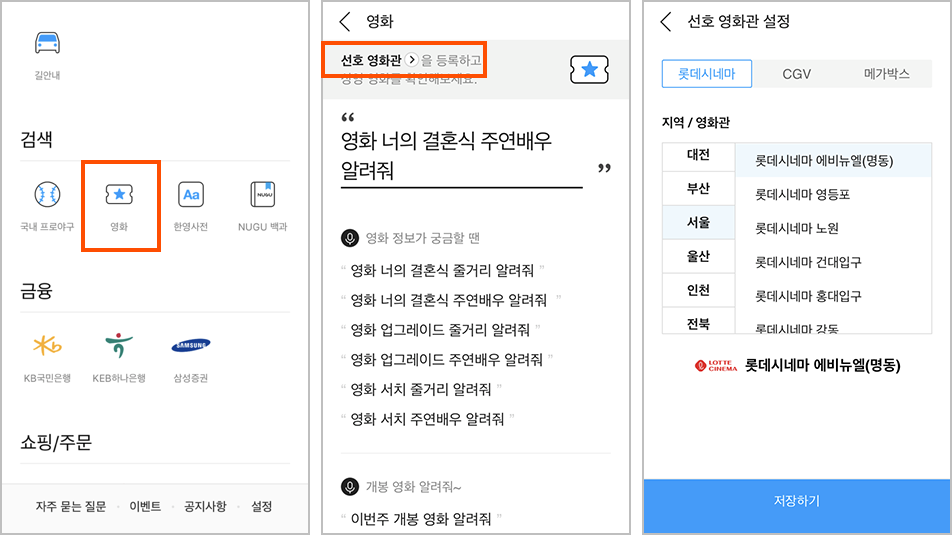Select the 삼성증권 Samsung securities icon

191,346
